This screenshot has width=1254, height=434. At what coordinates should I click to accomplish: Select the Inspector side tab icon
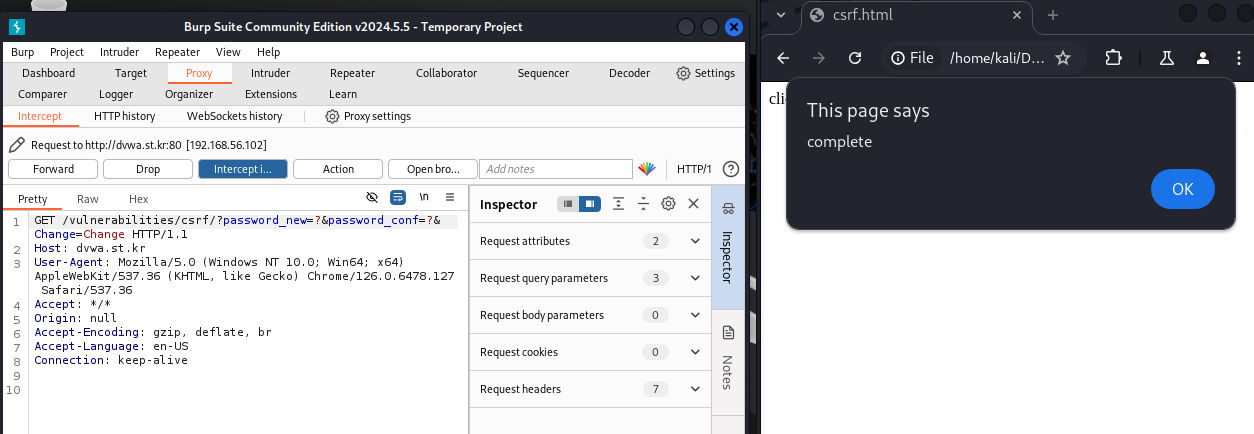(728, 209)
